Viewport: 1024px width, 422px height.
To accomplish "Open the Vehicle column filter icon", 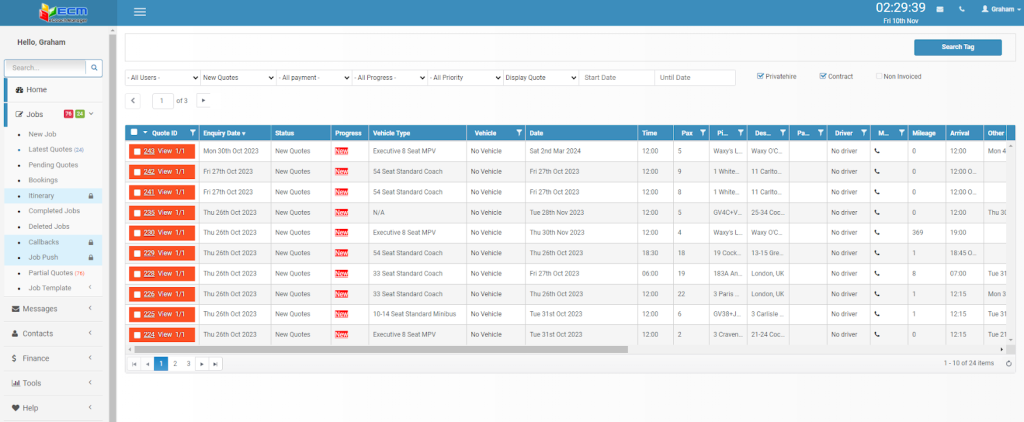I will (518, 132).
